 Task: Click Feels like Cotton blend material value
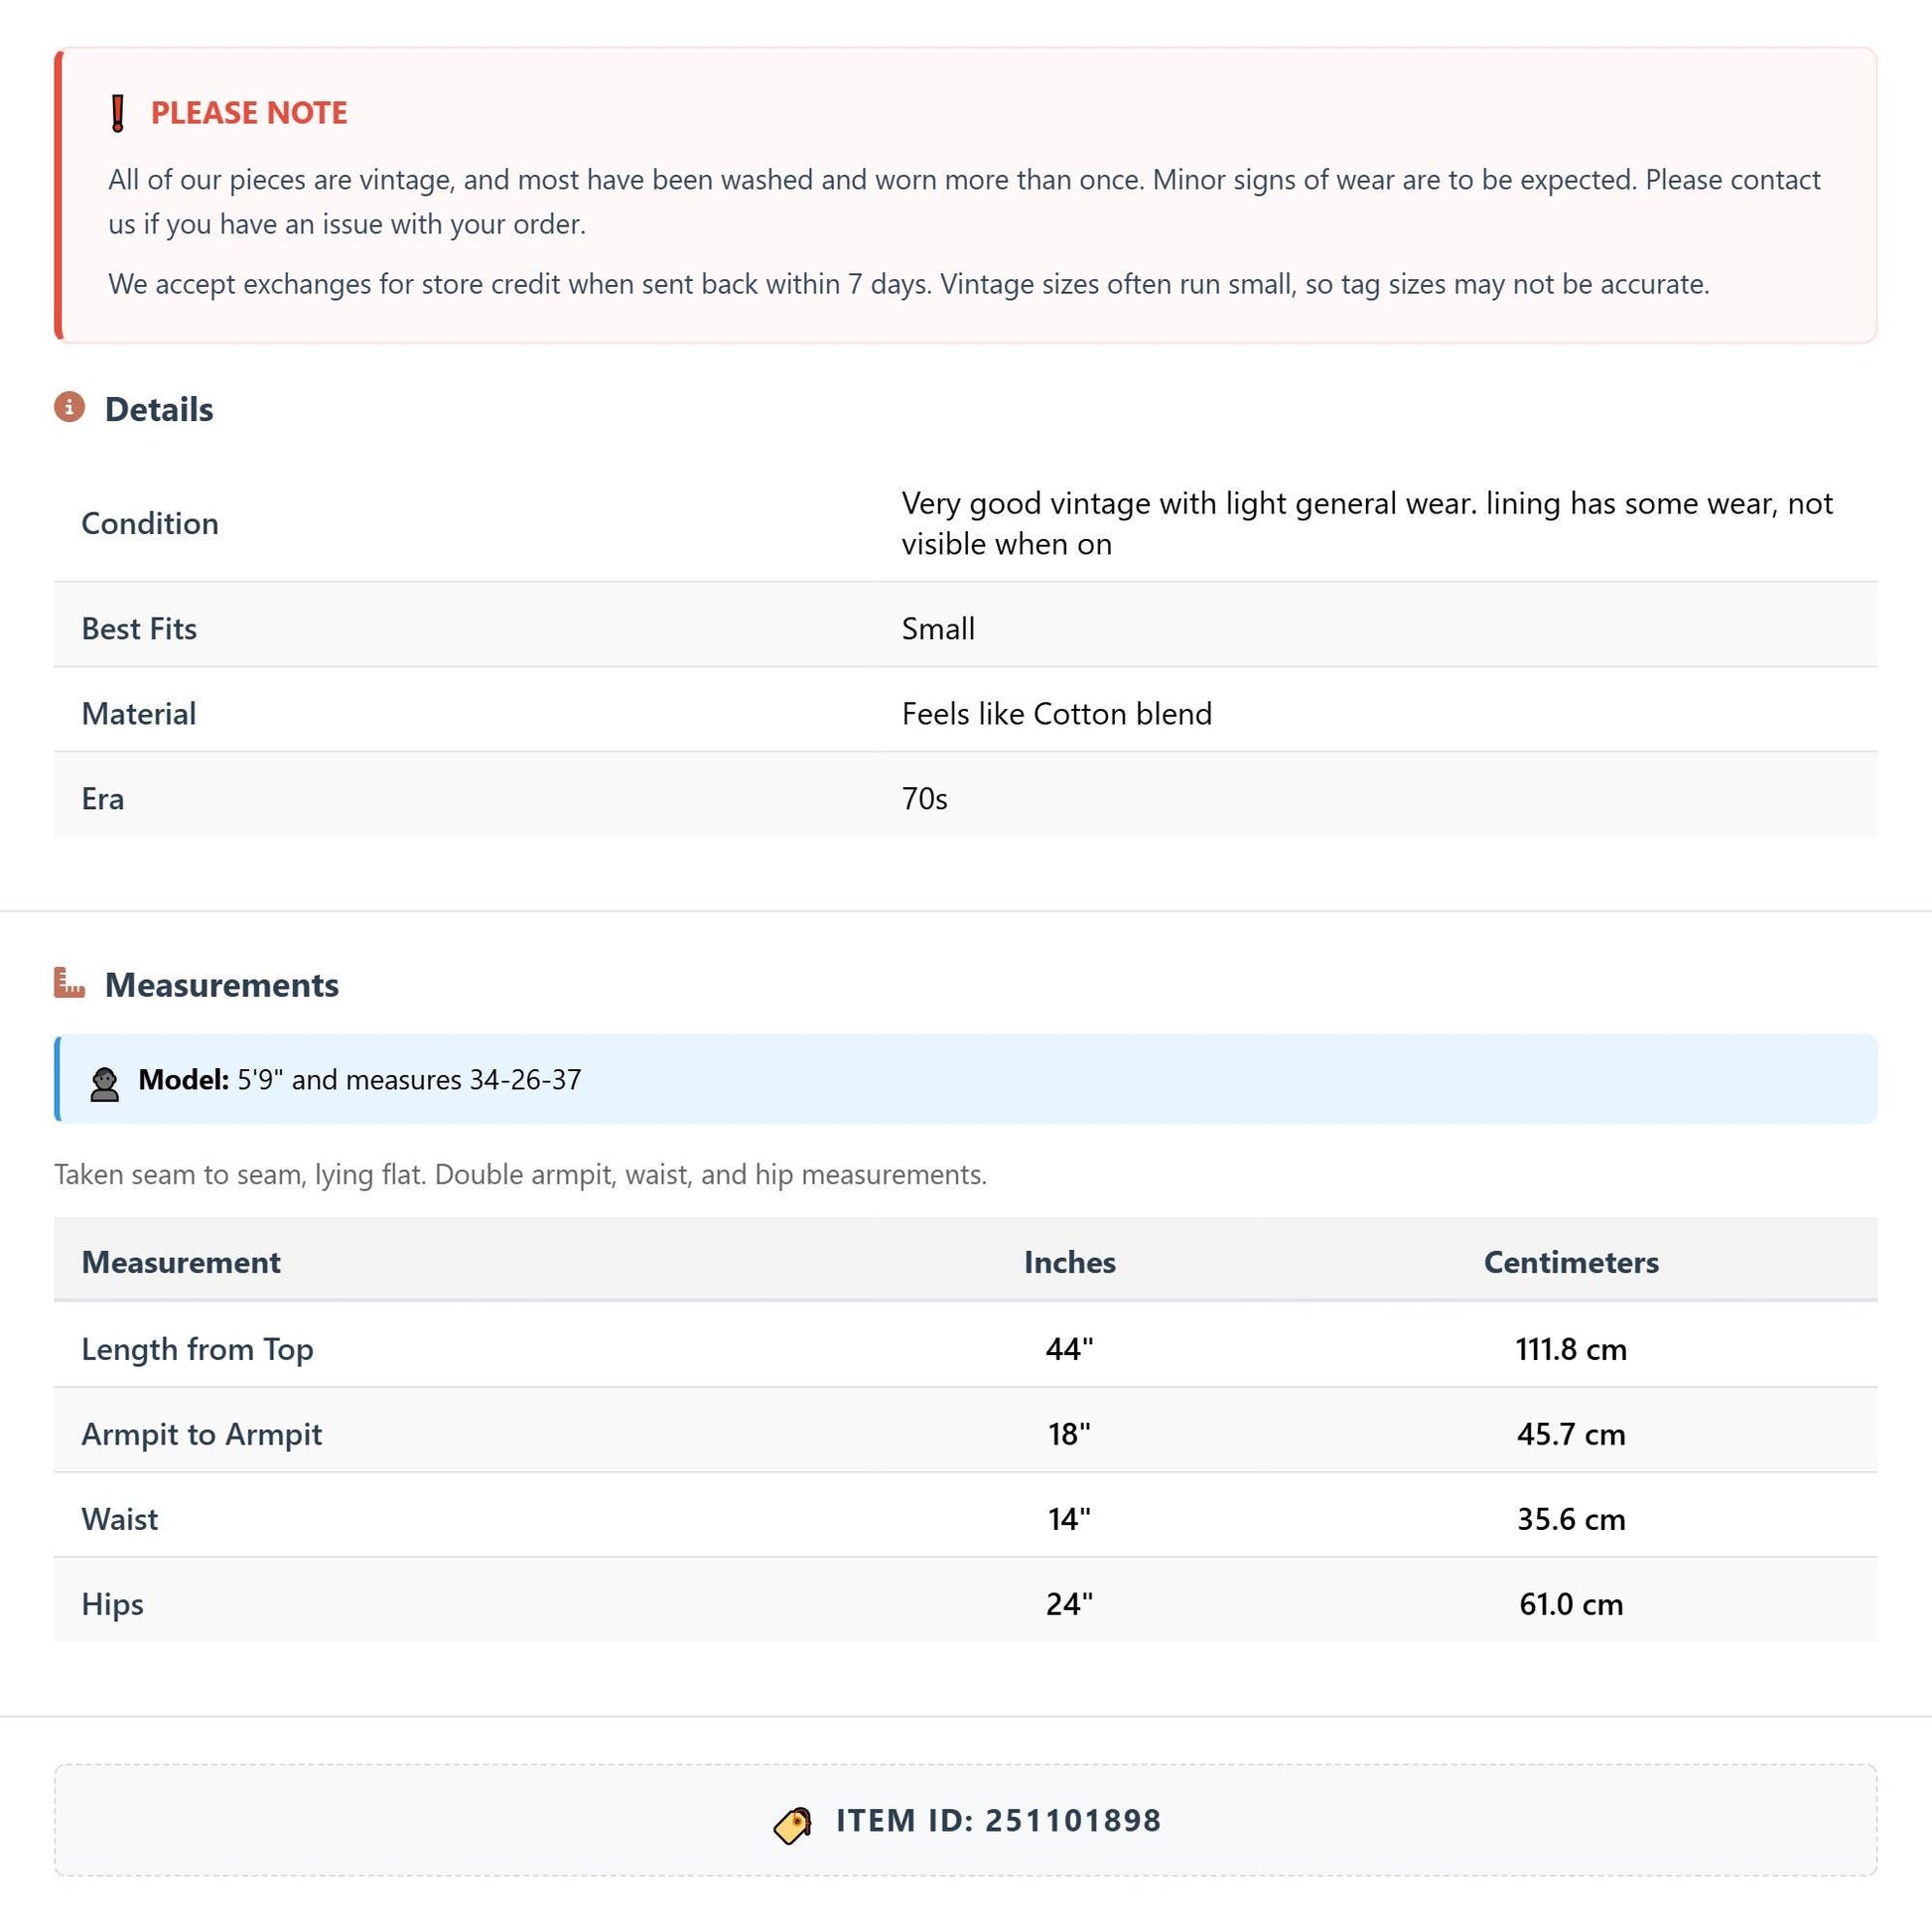click(1057, 713)
